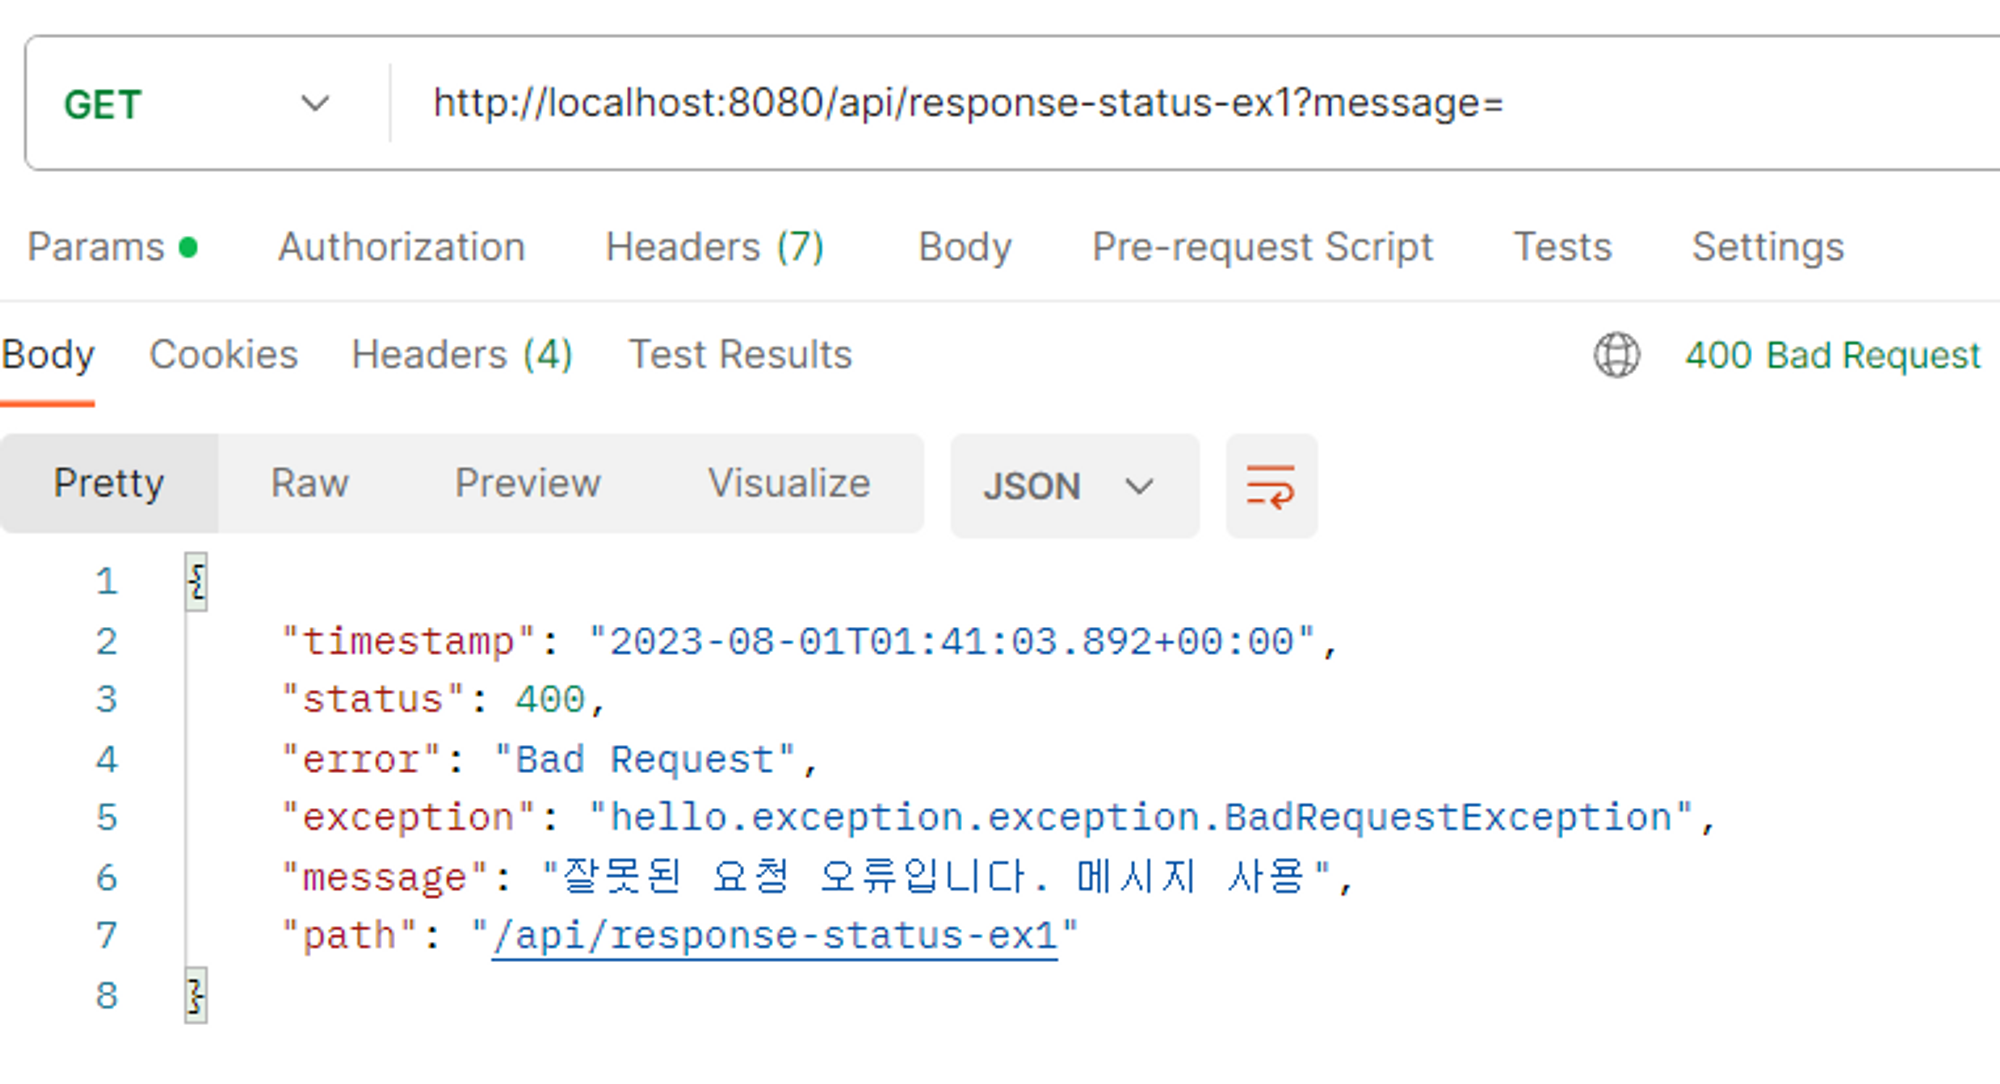Switch response view to Preview

click(x=527, y=484)
